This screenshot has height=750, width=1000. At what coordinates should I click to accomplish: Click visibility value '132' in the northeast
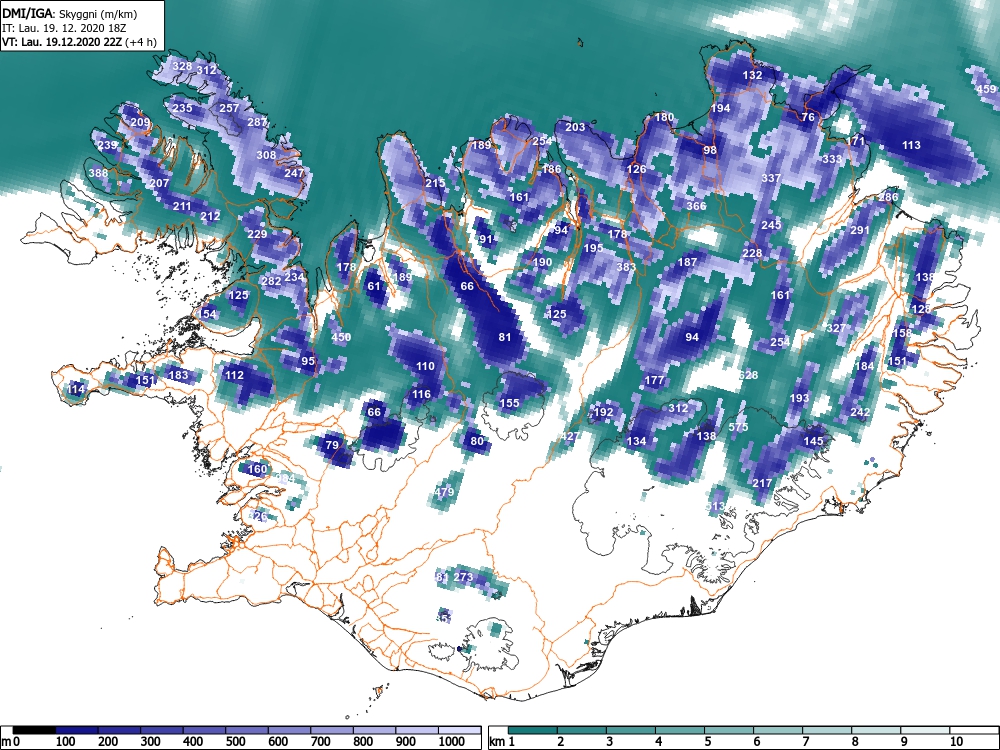coord(753,75)
